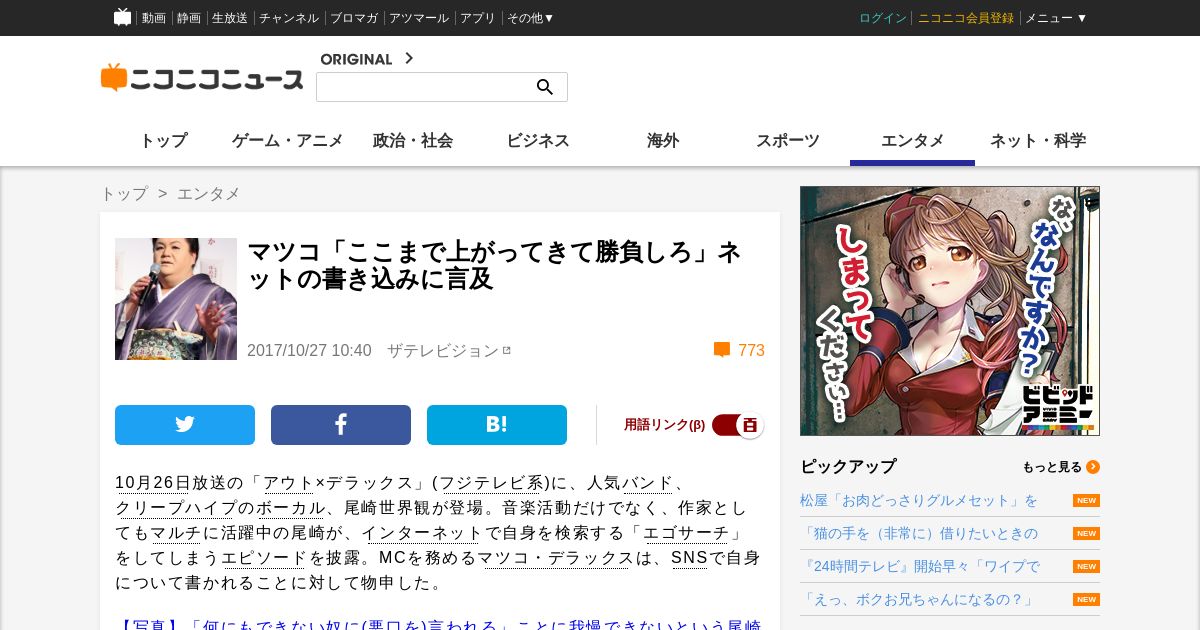Click the アウト term link
This screenshot has width=1200, height=630.
(289, 483)
